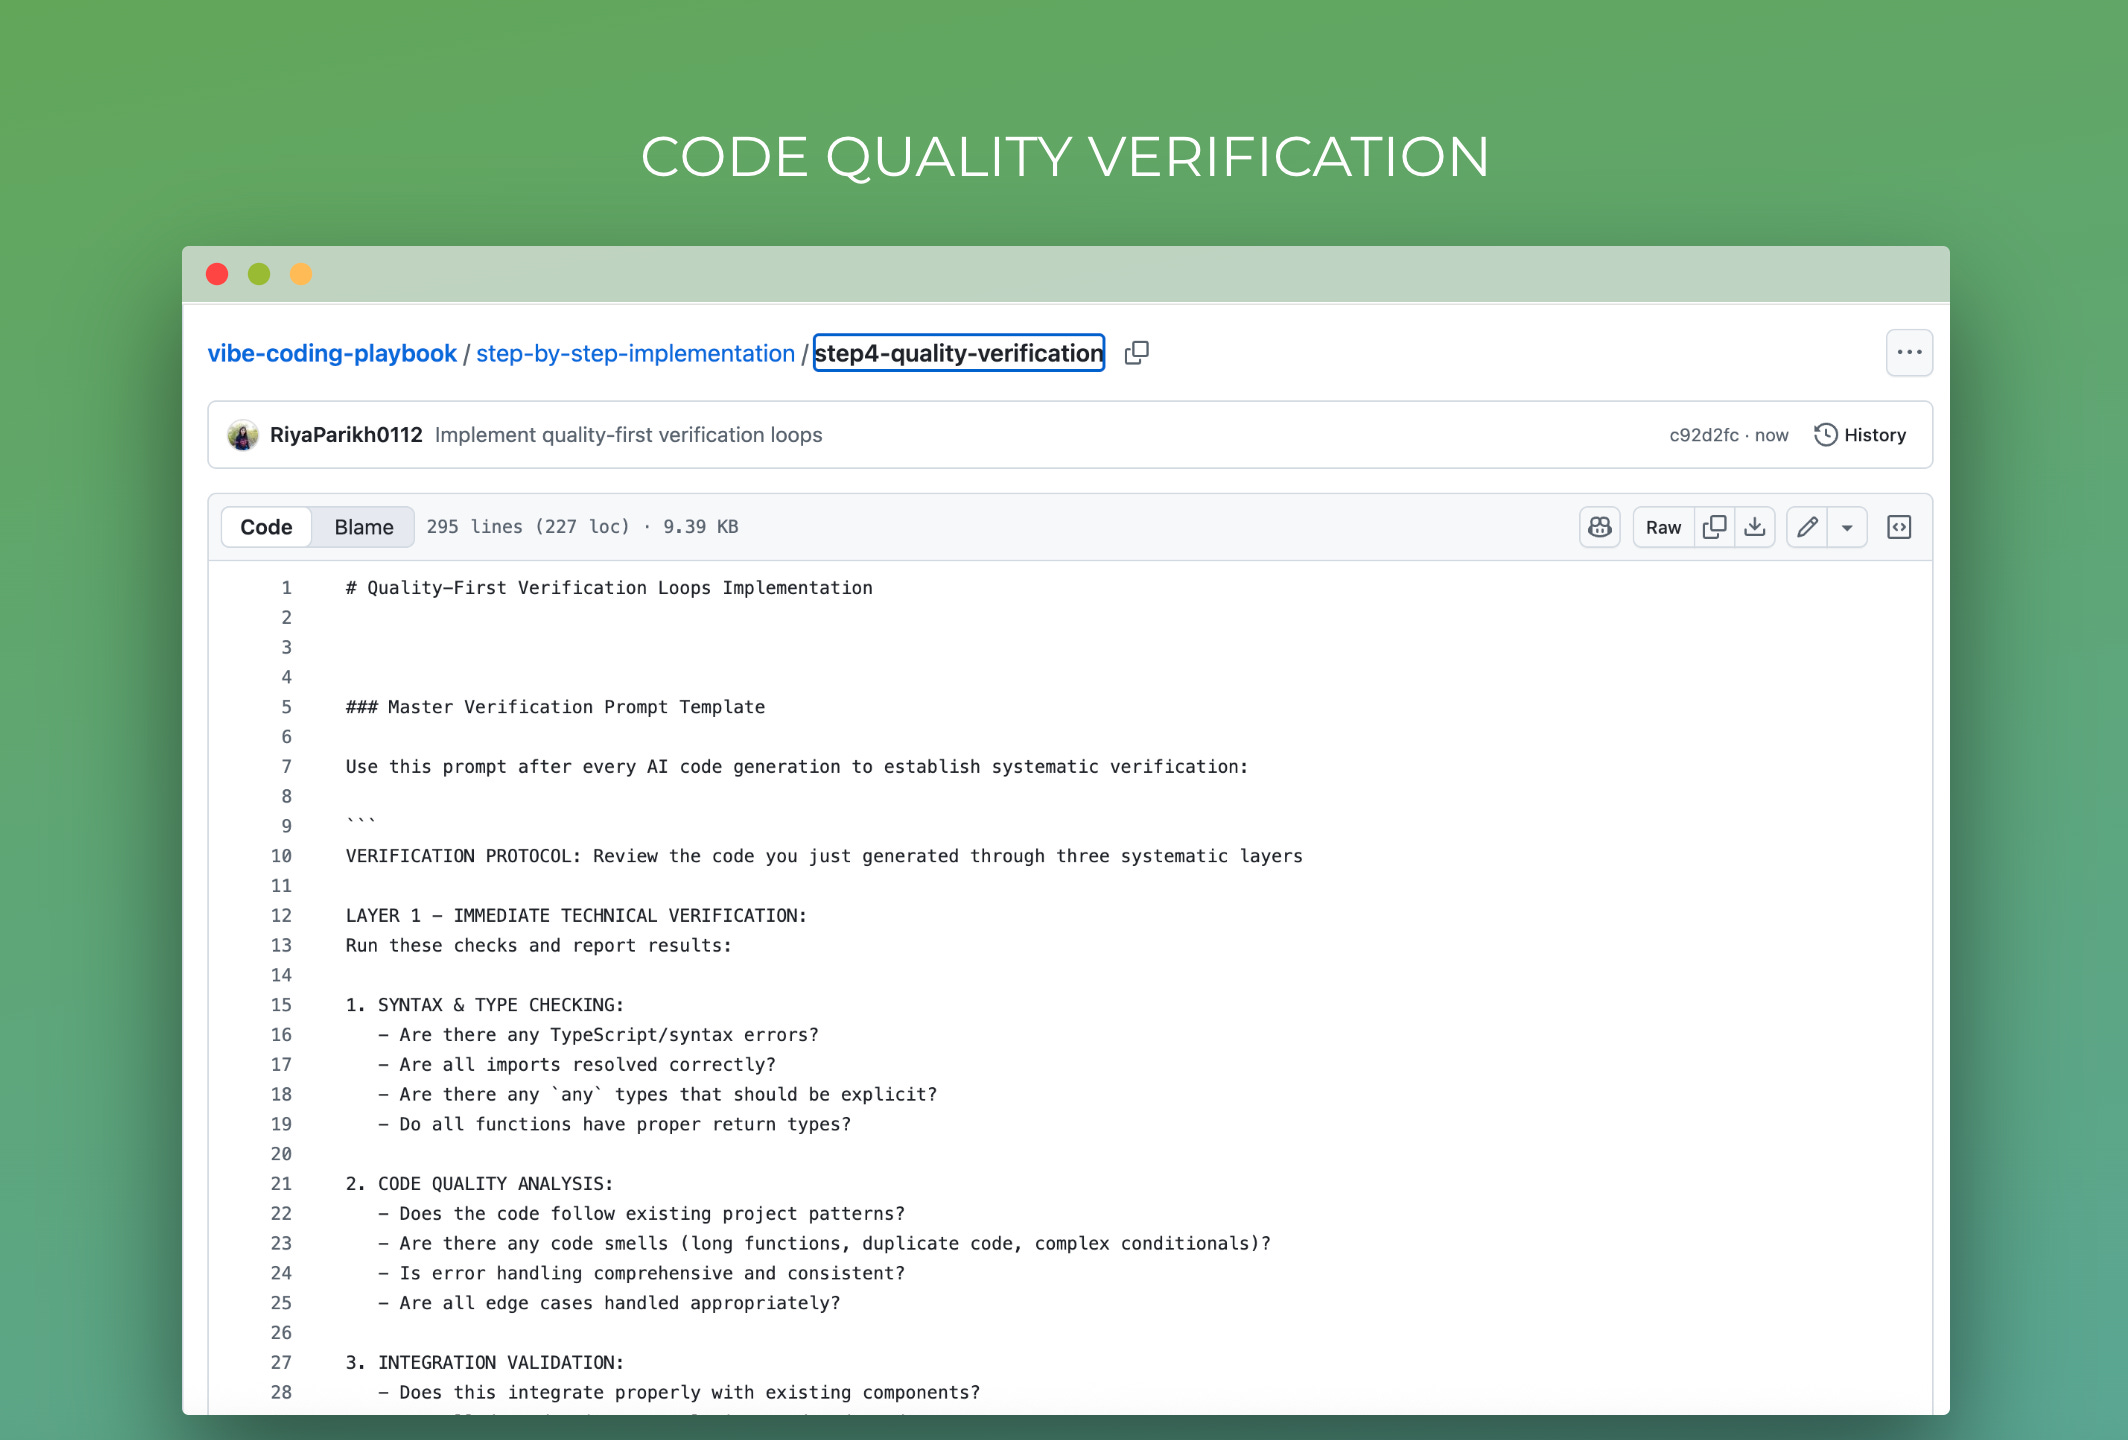This screenshot has height=1440, width=2128.
Task: Copy file path icon next to filename
Action: pos(1137,353)
